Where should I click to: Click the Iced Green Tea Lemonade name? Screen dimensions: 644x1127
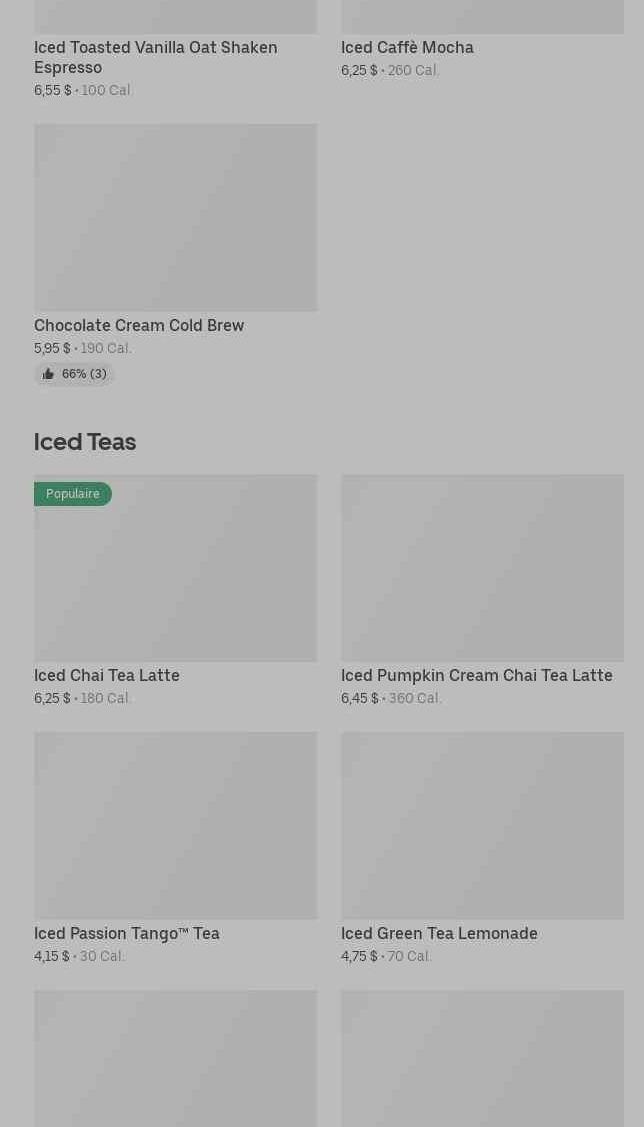439,933
